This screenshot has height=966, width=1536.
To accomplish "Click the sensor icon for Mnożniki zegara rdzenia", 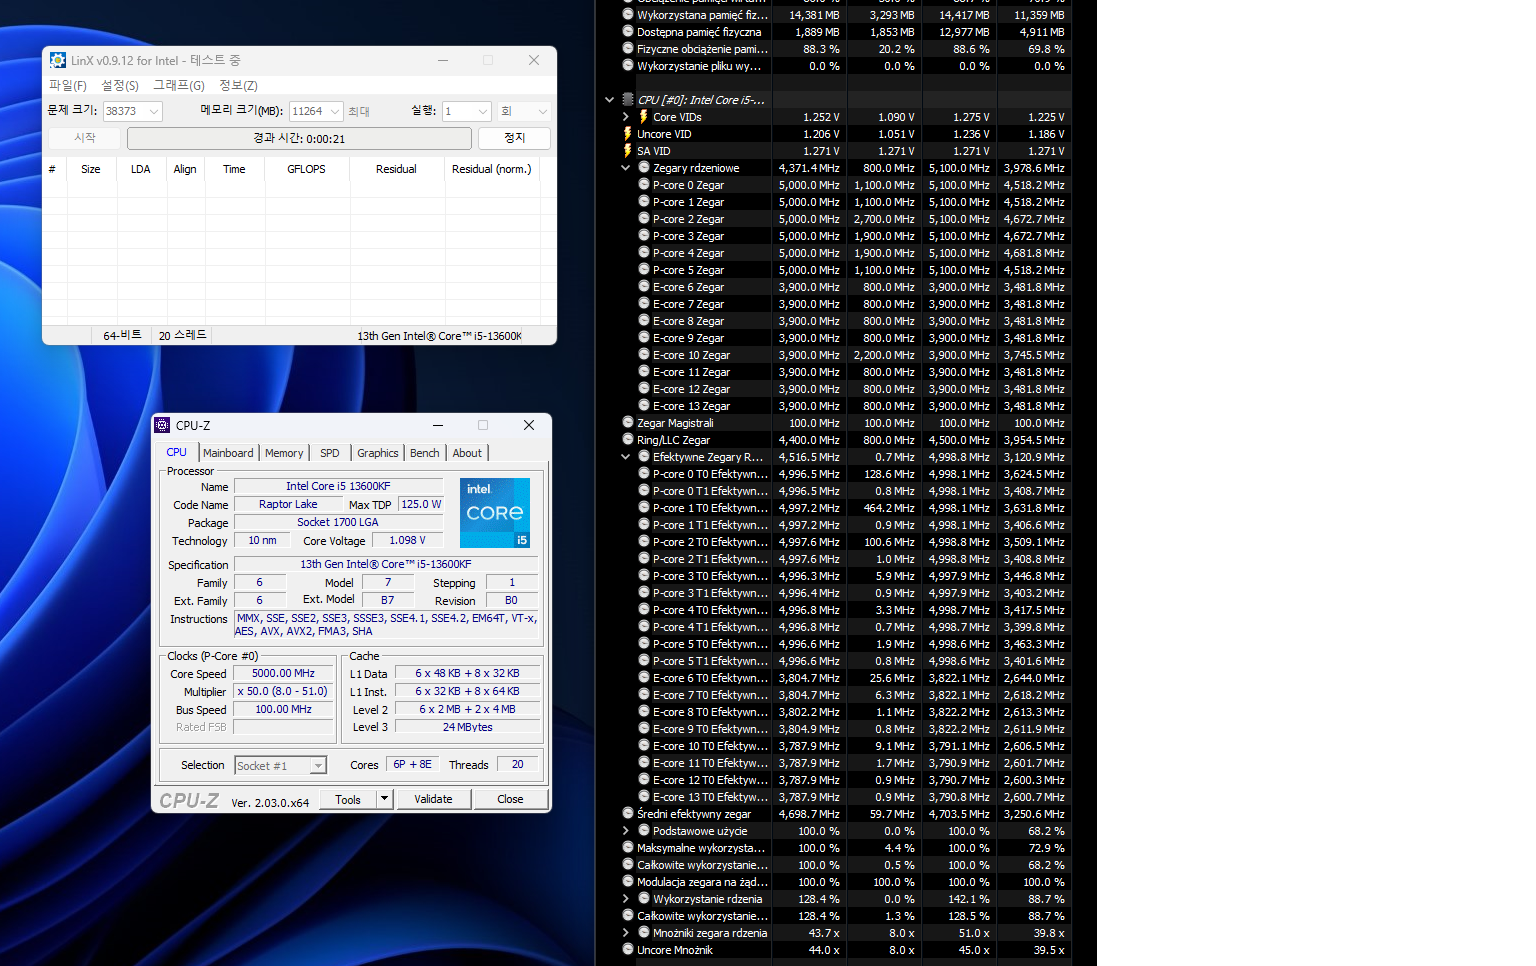I will (x=644, y=933).
